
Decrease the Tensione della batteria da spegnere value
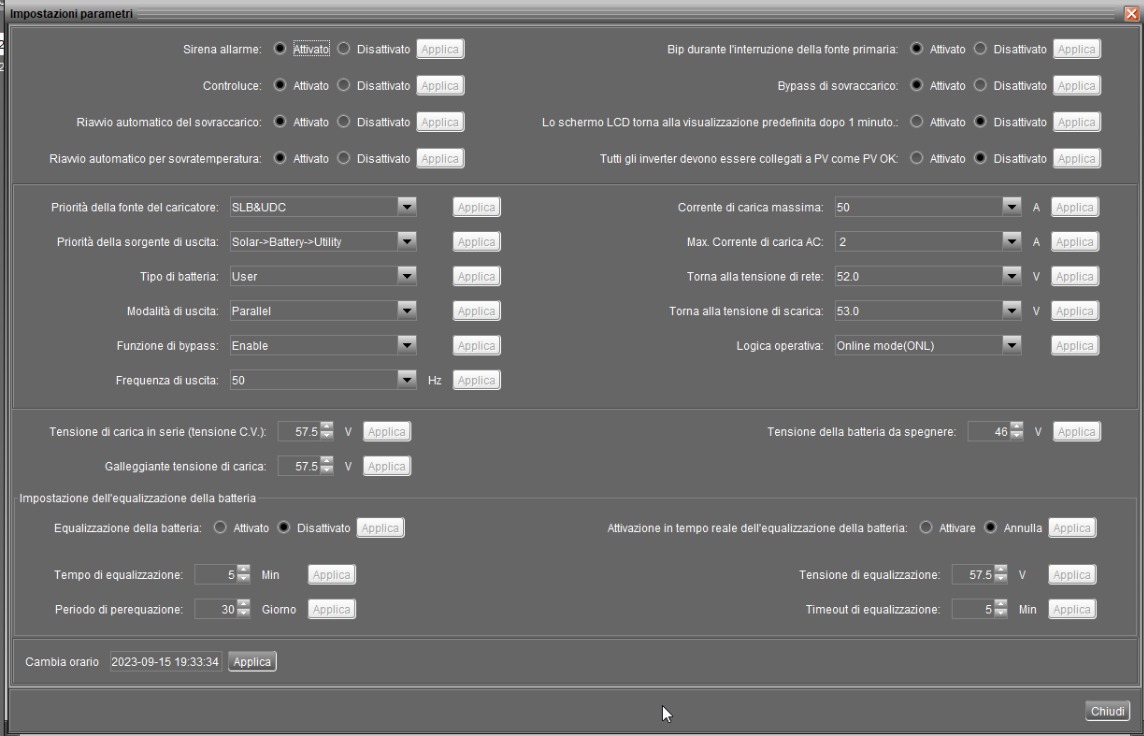pos(1016,436)
